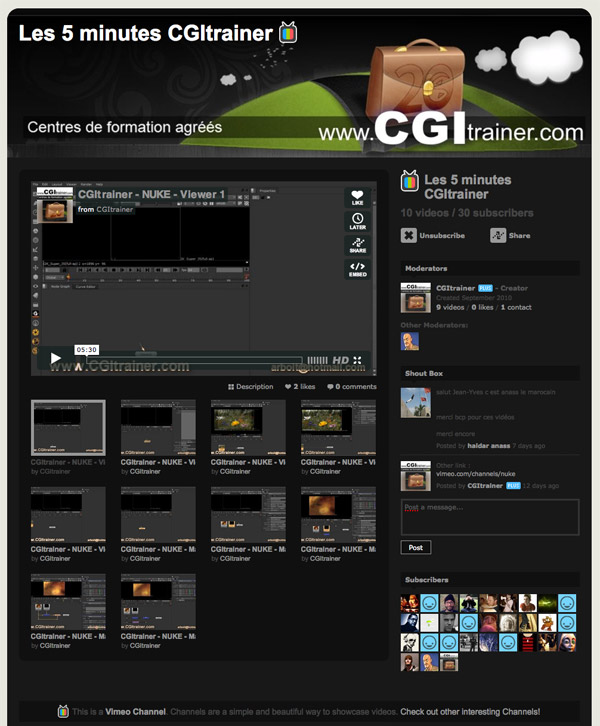Open the green glow subscriber avatar
This screenshot has width=600, height=726.
coord(547,603)
